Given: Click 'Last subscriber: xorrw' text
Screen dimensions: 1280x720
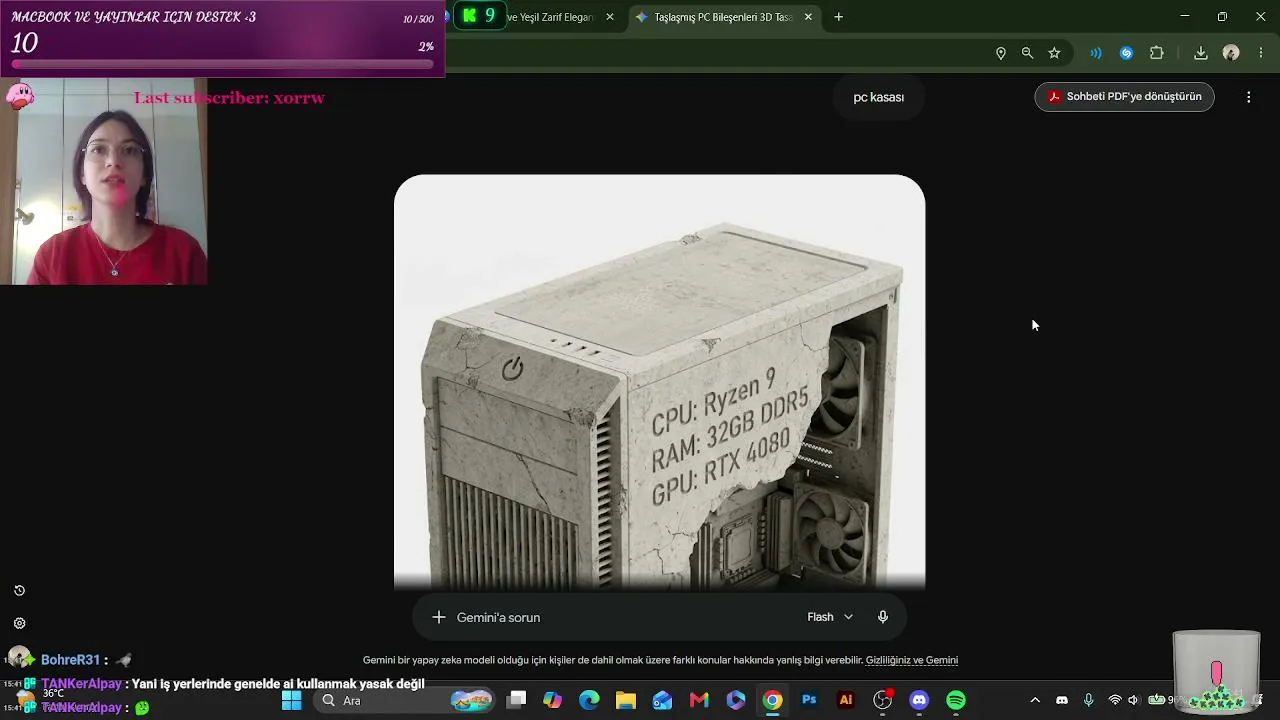Looking at the screenshot, I should click(x=229, y=98).
